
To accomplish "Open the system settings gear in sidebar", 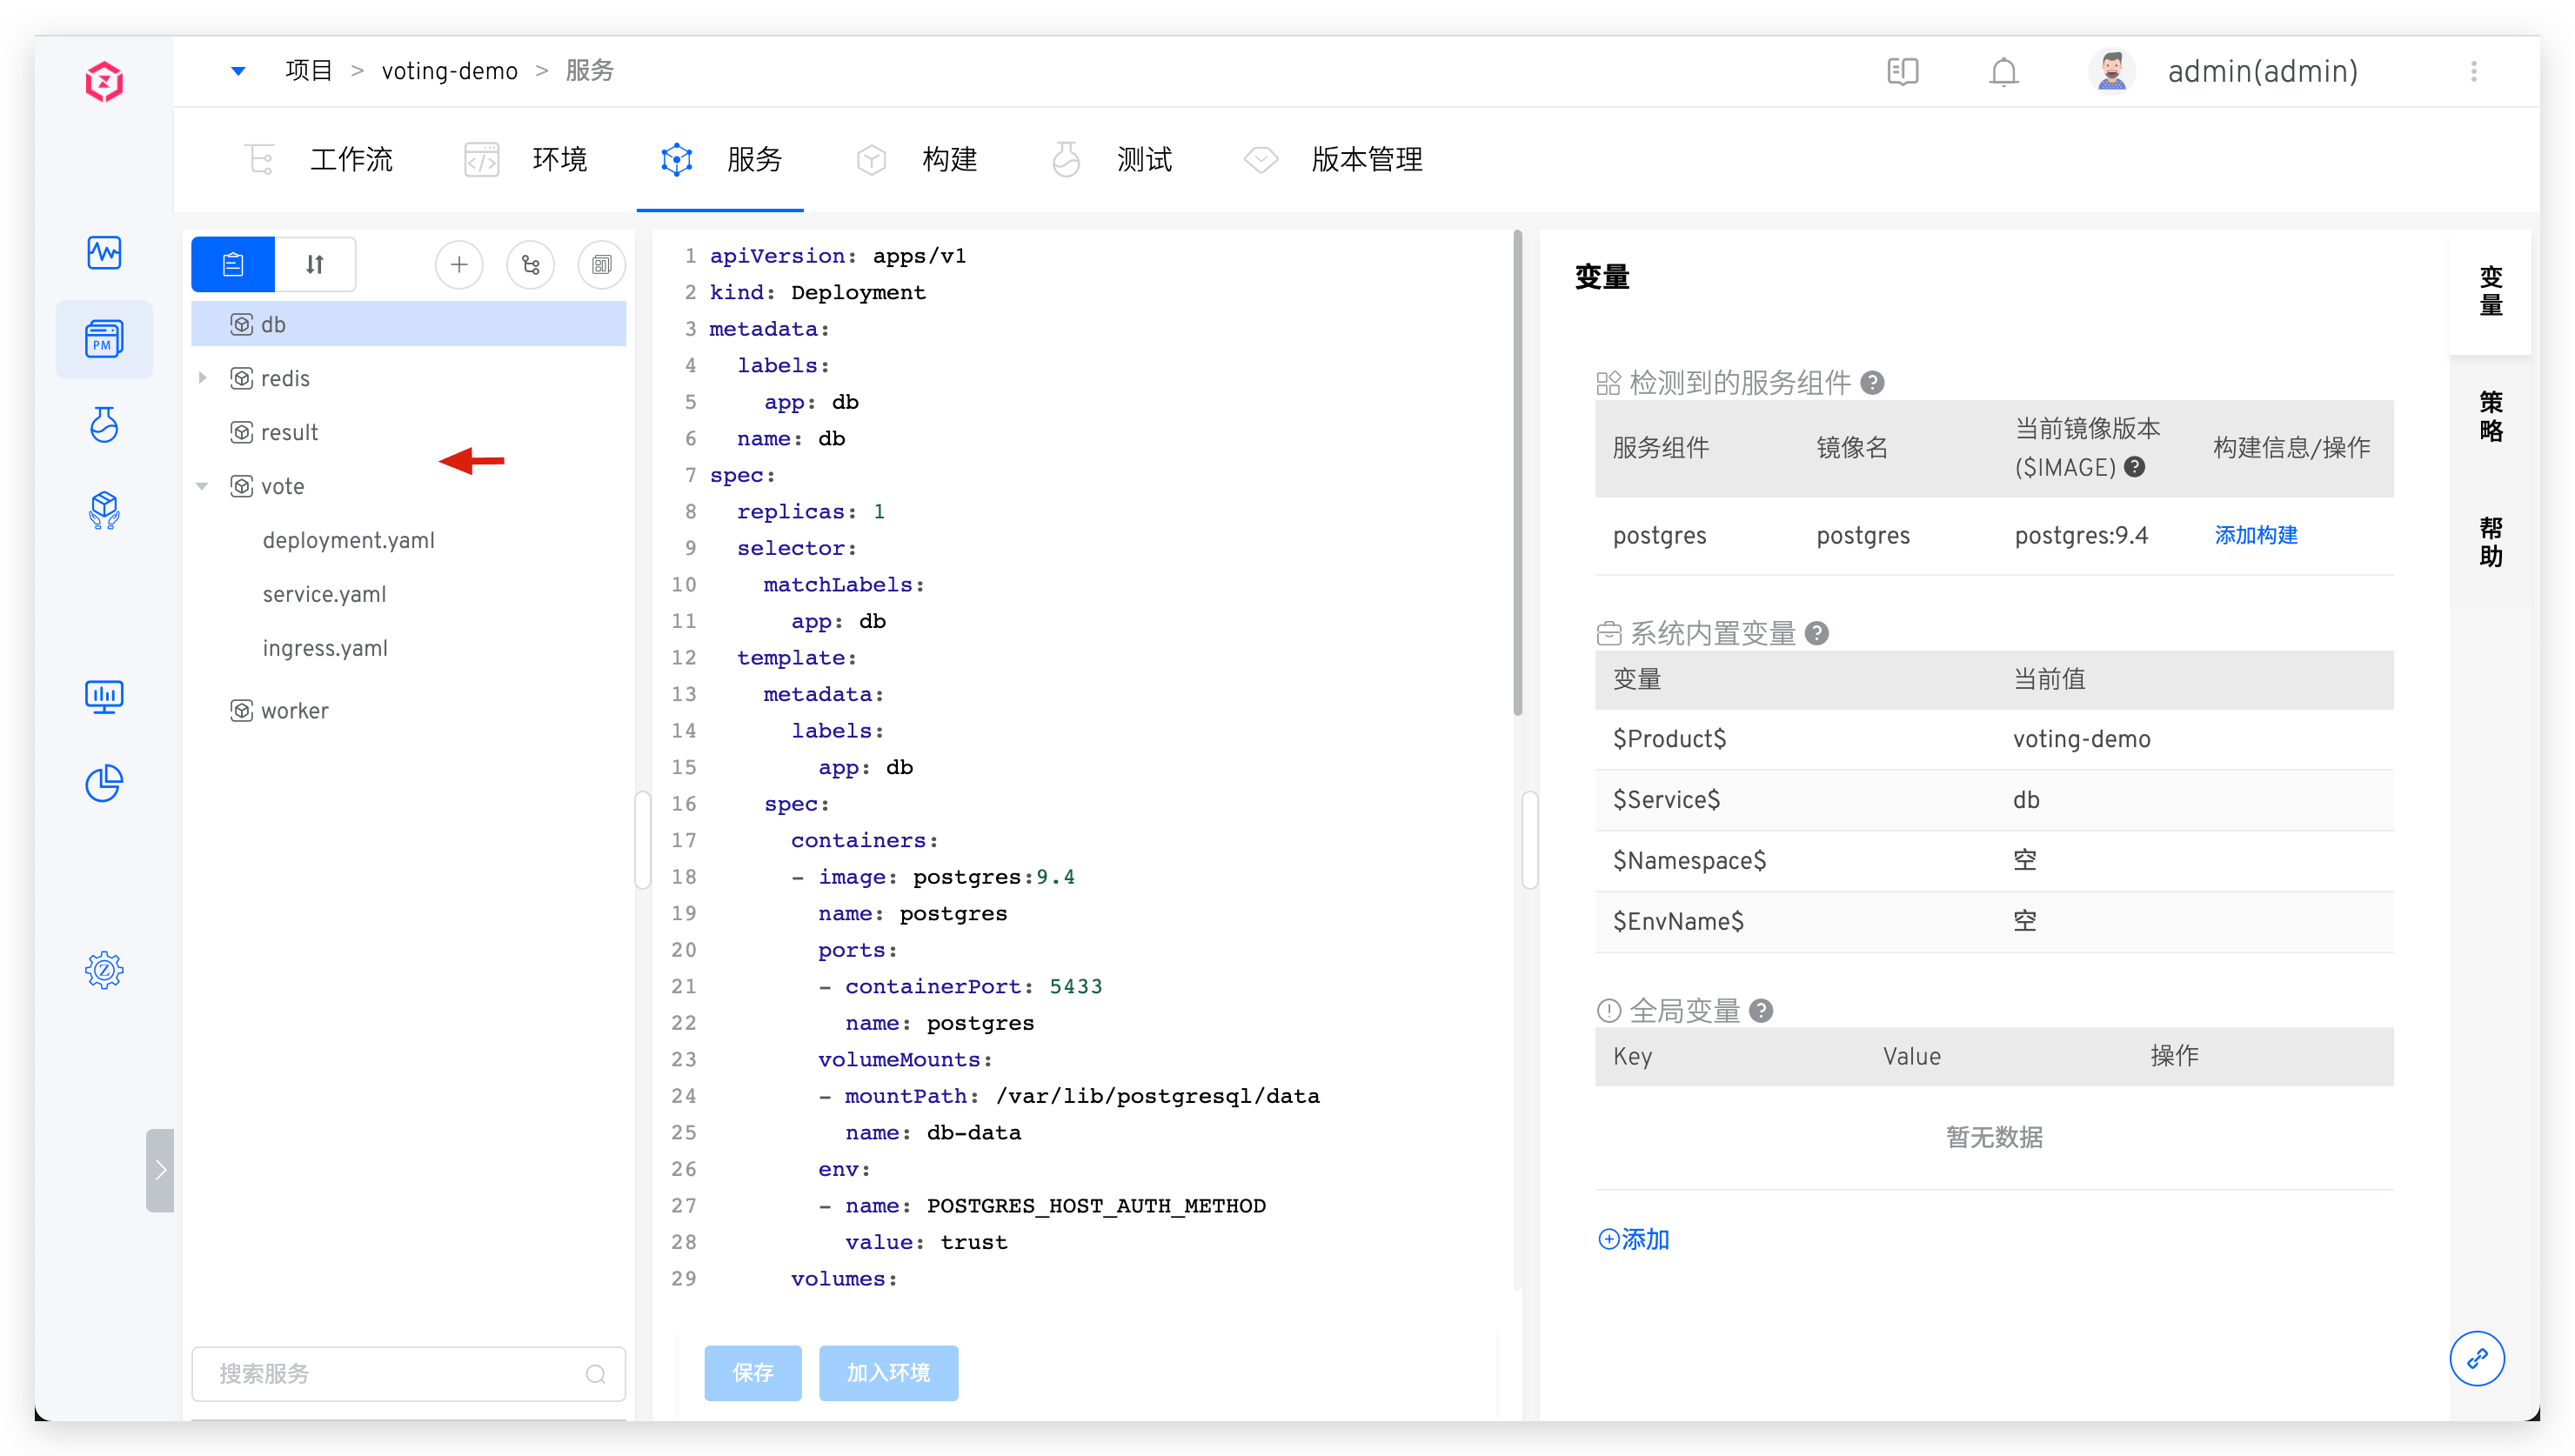I will pyautogui.click(x=104, y=969).
